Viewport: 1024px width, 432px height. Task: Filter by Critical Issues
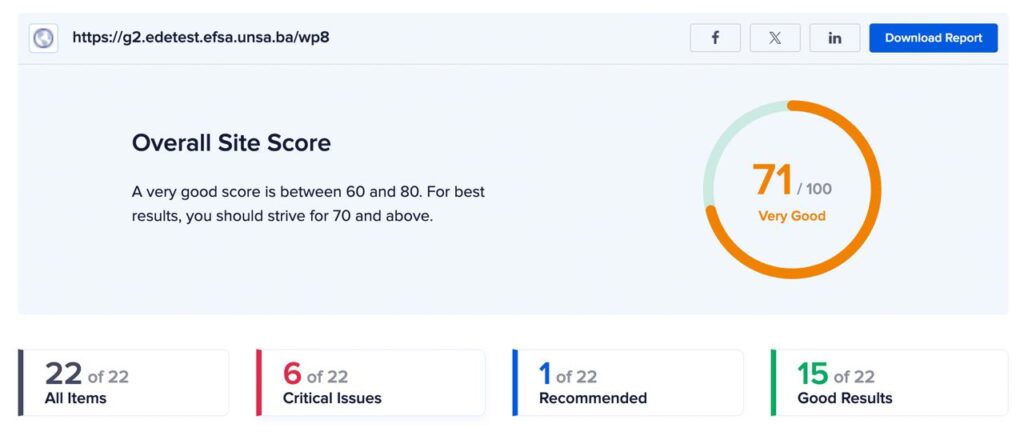[x=371, y=382]
